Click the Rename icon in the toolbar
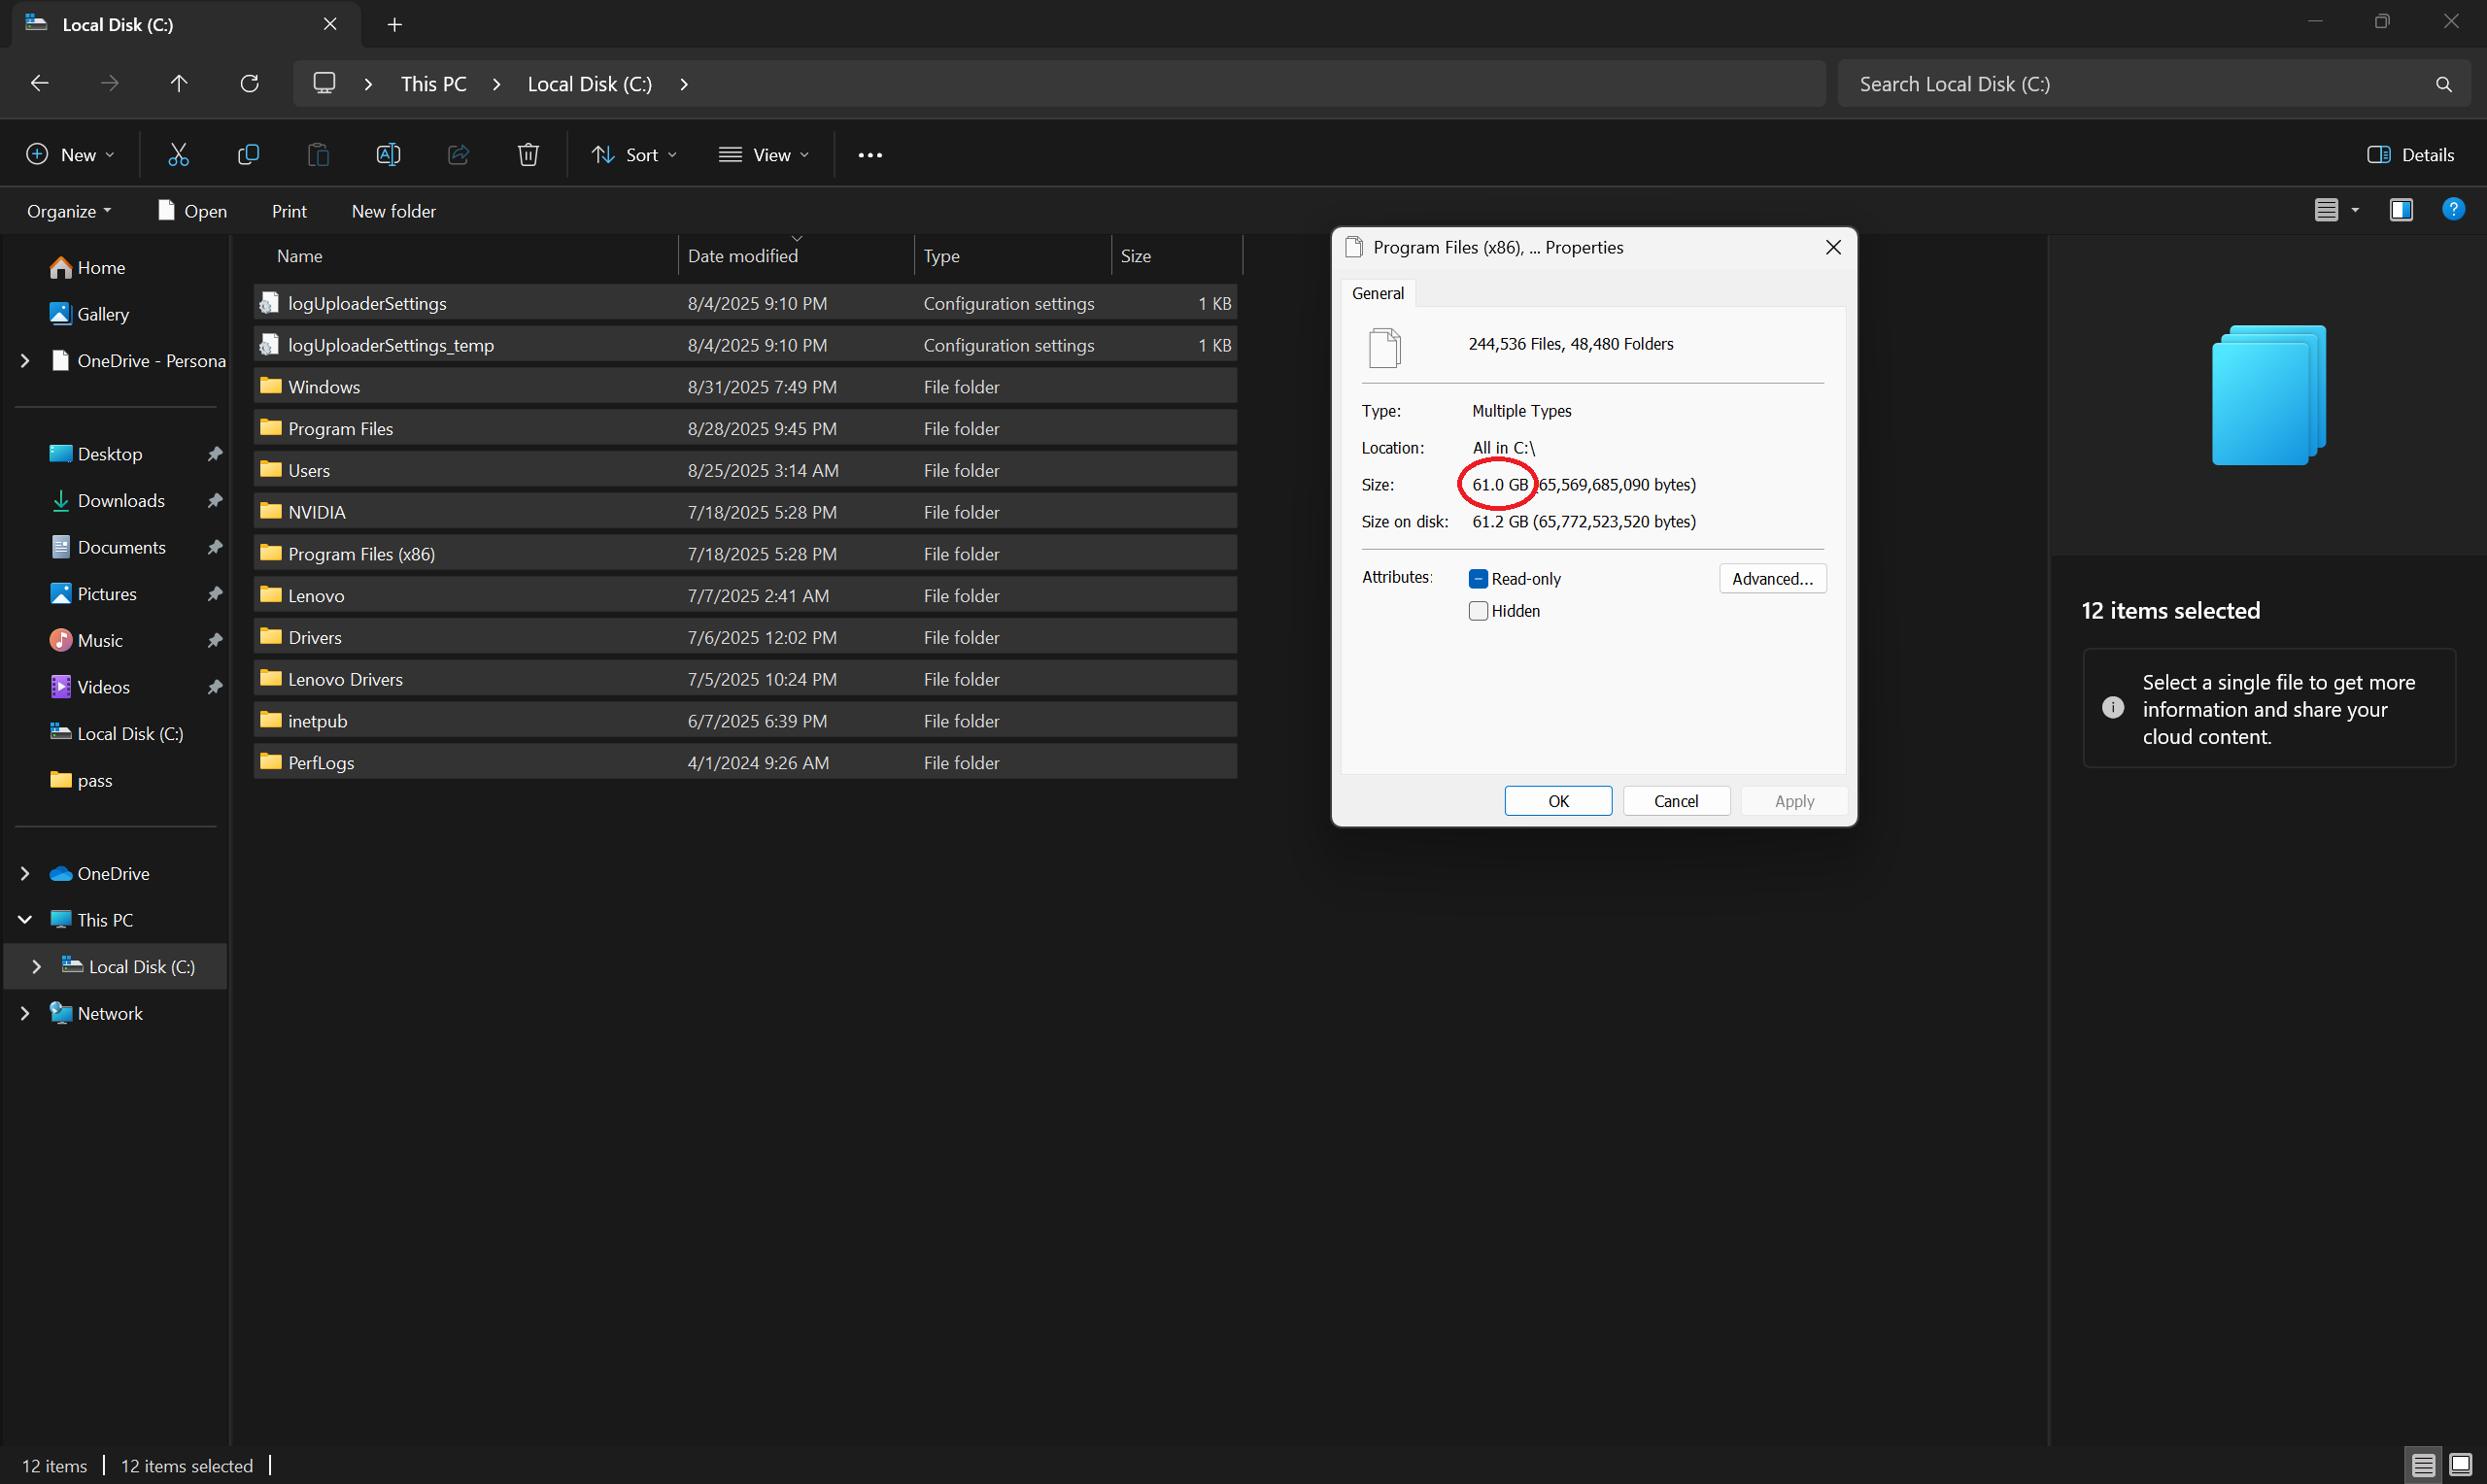 click(388, 154)
